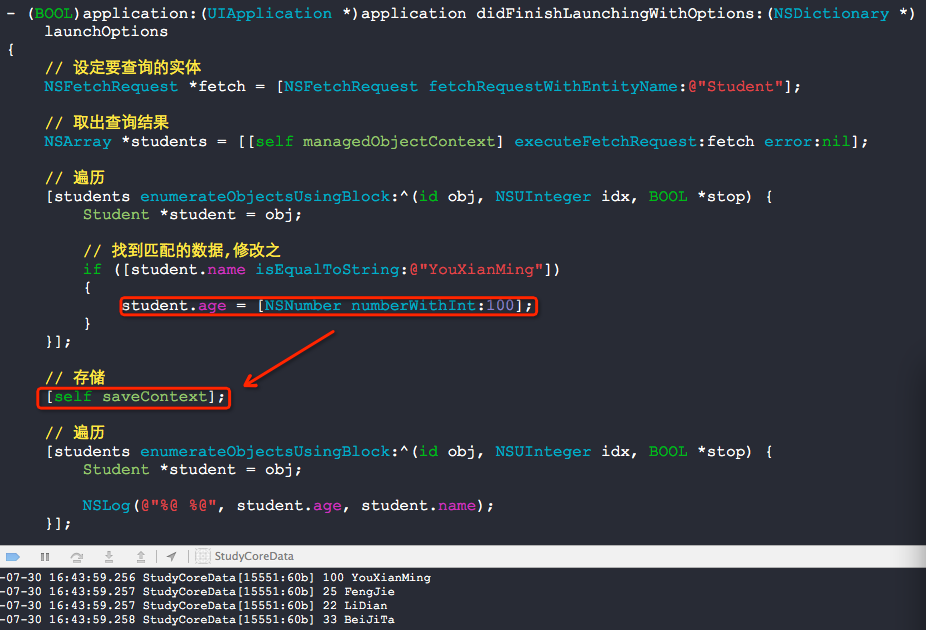Click console log line '100 YouXianMing'
Image resolution: width=926 pixels, height=630 pixels.
(x=376, y=577)
